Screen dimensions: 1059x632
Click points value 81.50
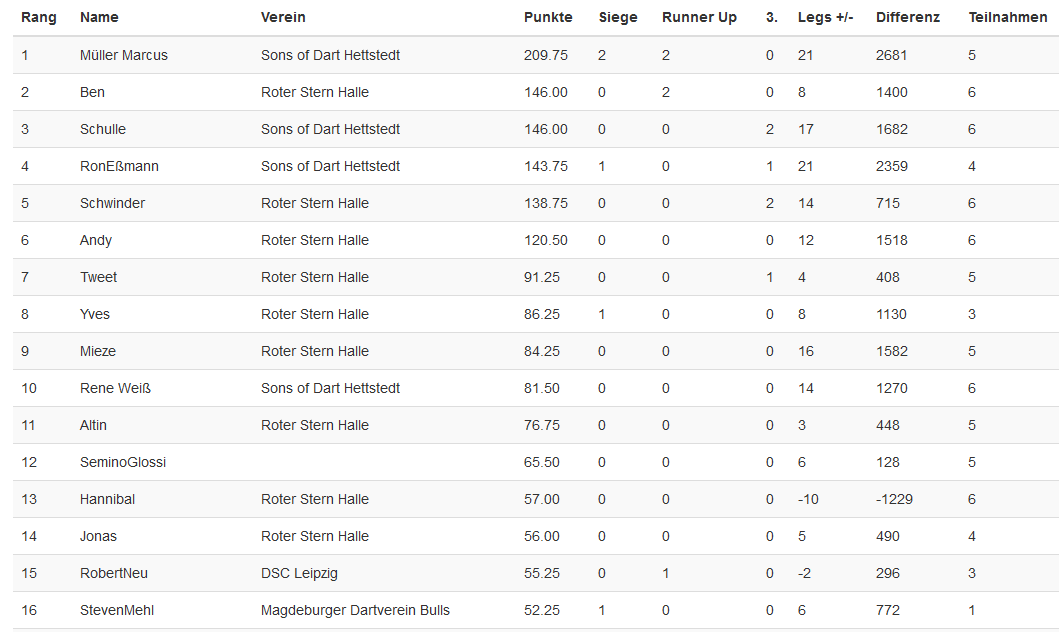542,389
